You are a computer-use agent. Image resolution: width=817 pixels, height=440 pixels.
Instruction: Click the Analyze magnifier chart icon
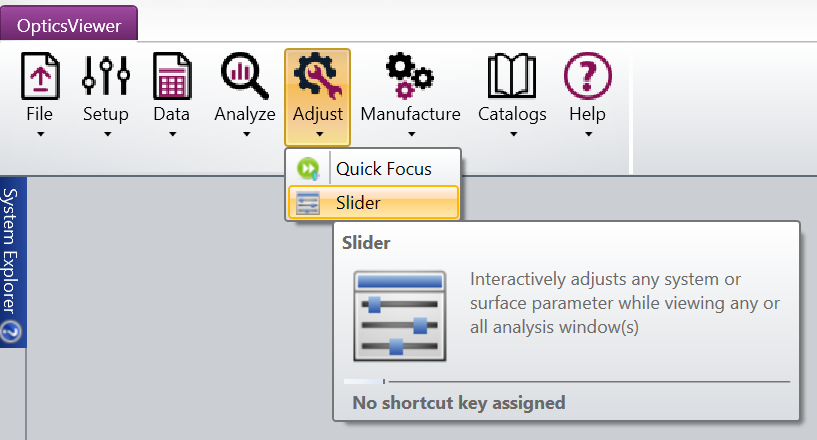(x=244, y=76)
